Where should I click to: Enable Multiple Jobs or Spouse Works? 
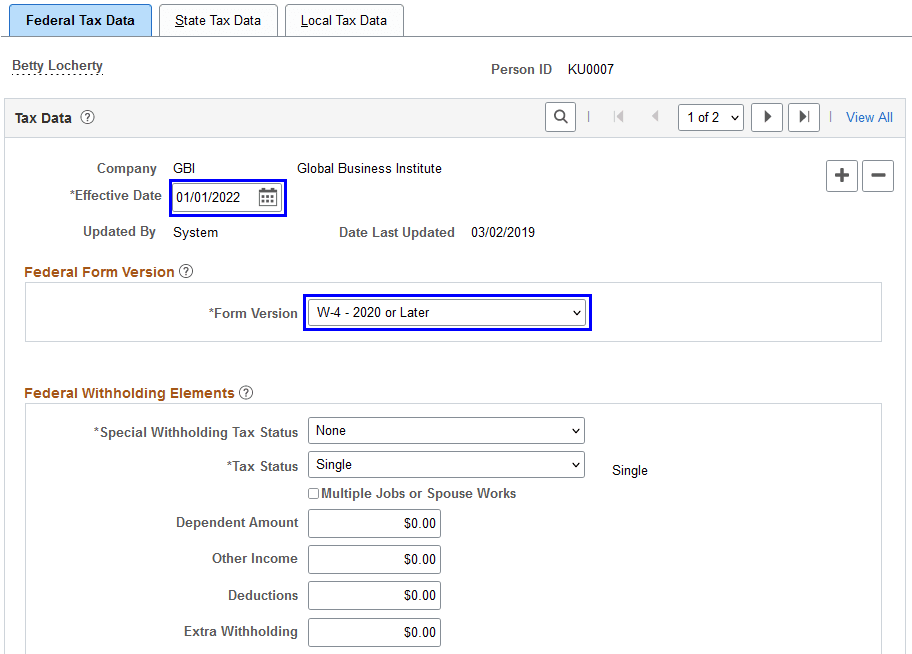coord(314,493)
